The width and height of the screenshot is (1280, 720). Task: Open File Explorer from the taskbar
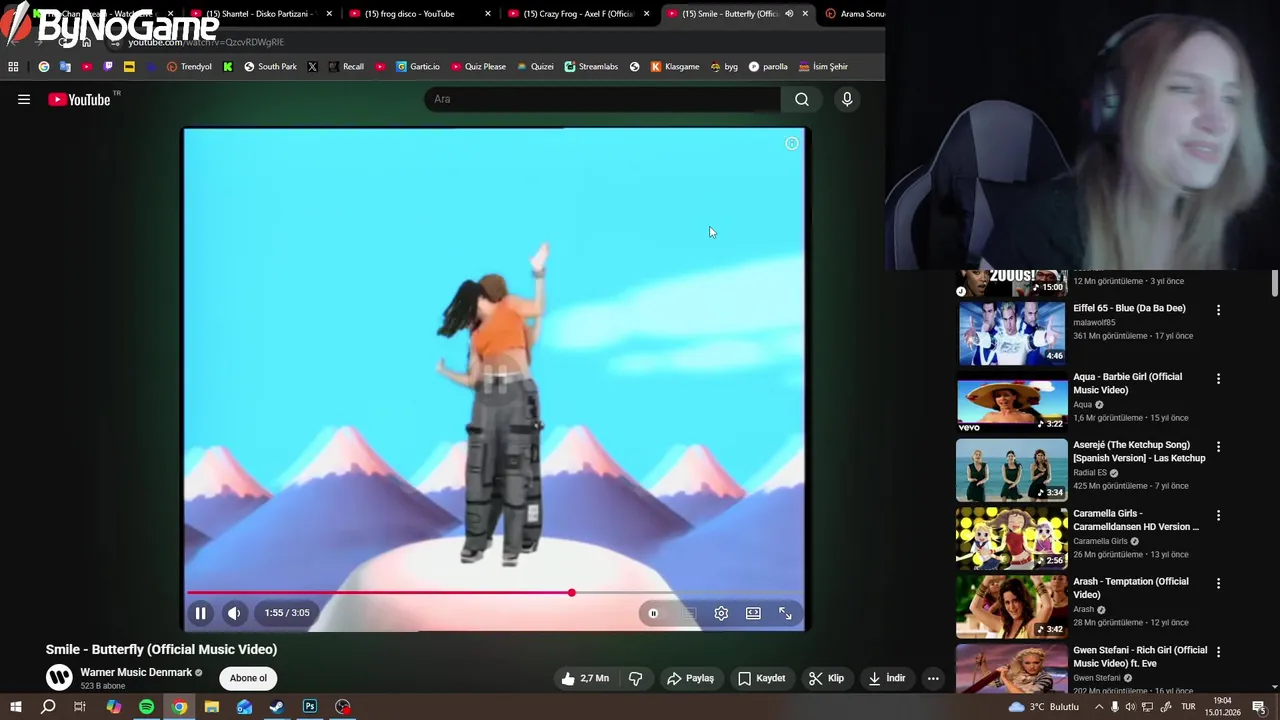pos(212,707)
